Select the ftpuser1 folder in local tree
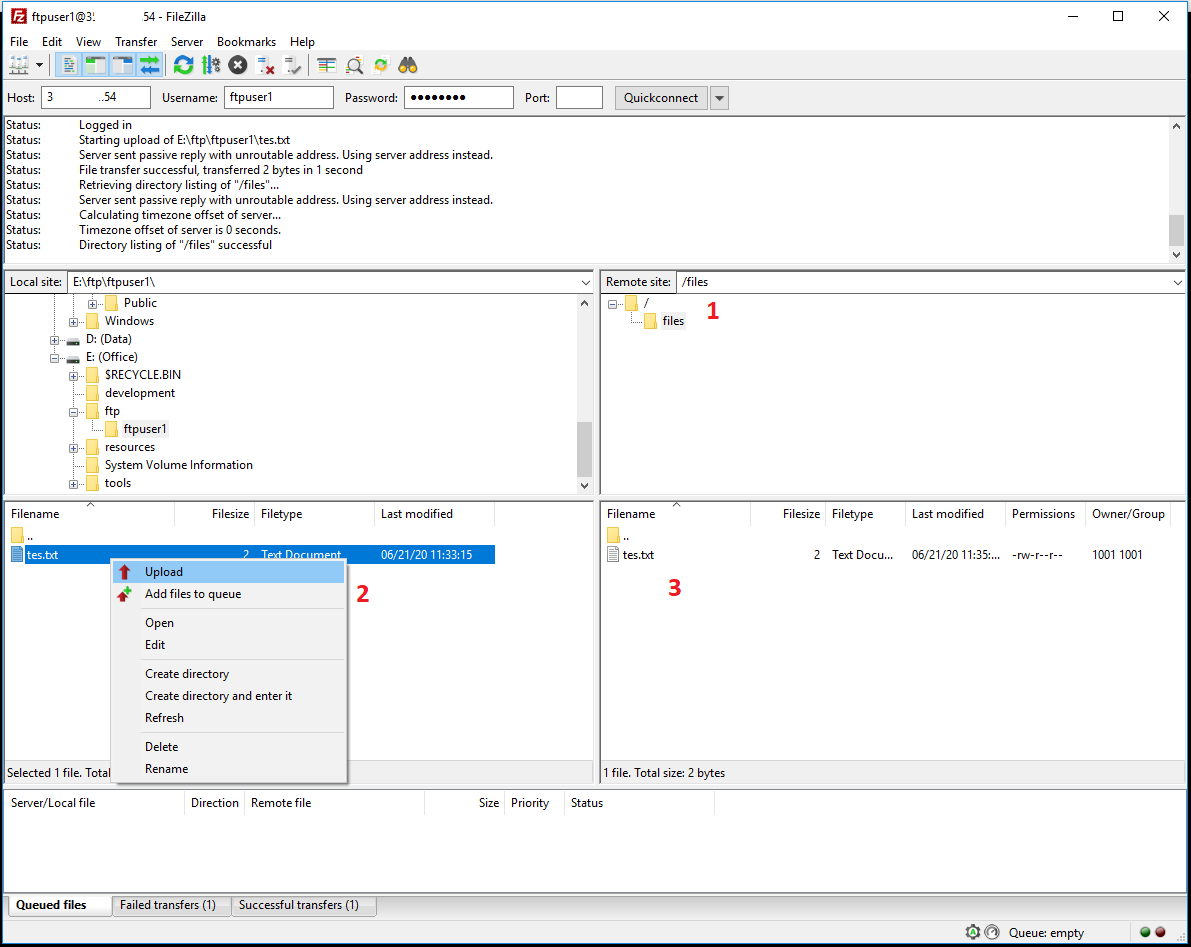The image size is (1191, 947). tap(144, 429)
